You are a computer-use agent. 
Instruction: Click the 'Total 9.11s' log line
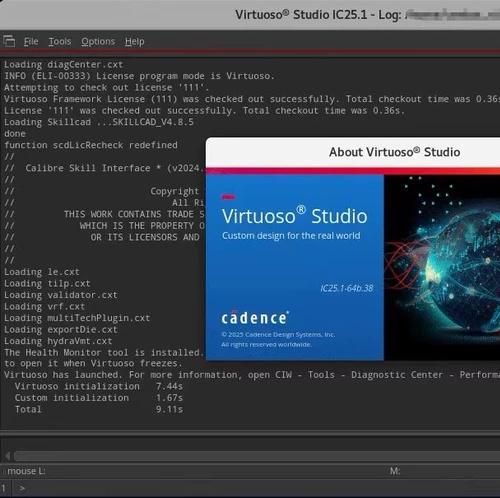tap(99, 409)
